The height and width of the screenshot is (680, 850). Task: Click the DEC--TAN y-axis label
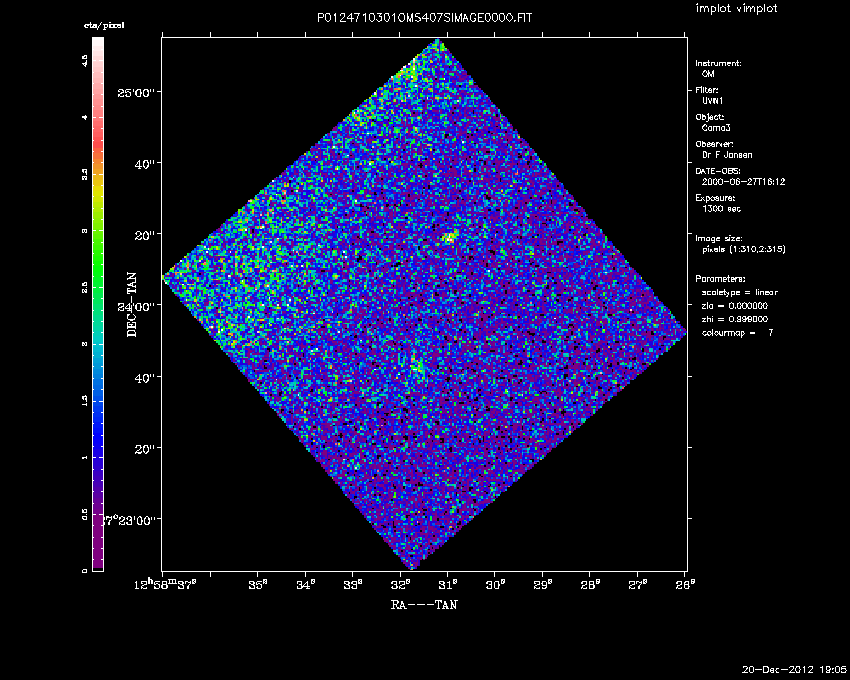point(132,305)
